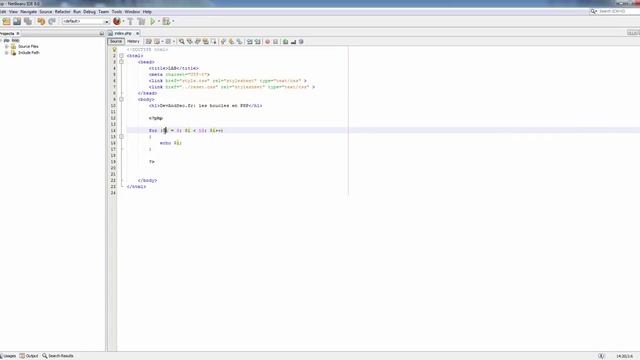Click the Build Project hammer icon
This screenshot has height=360, width=640.
130,21
